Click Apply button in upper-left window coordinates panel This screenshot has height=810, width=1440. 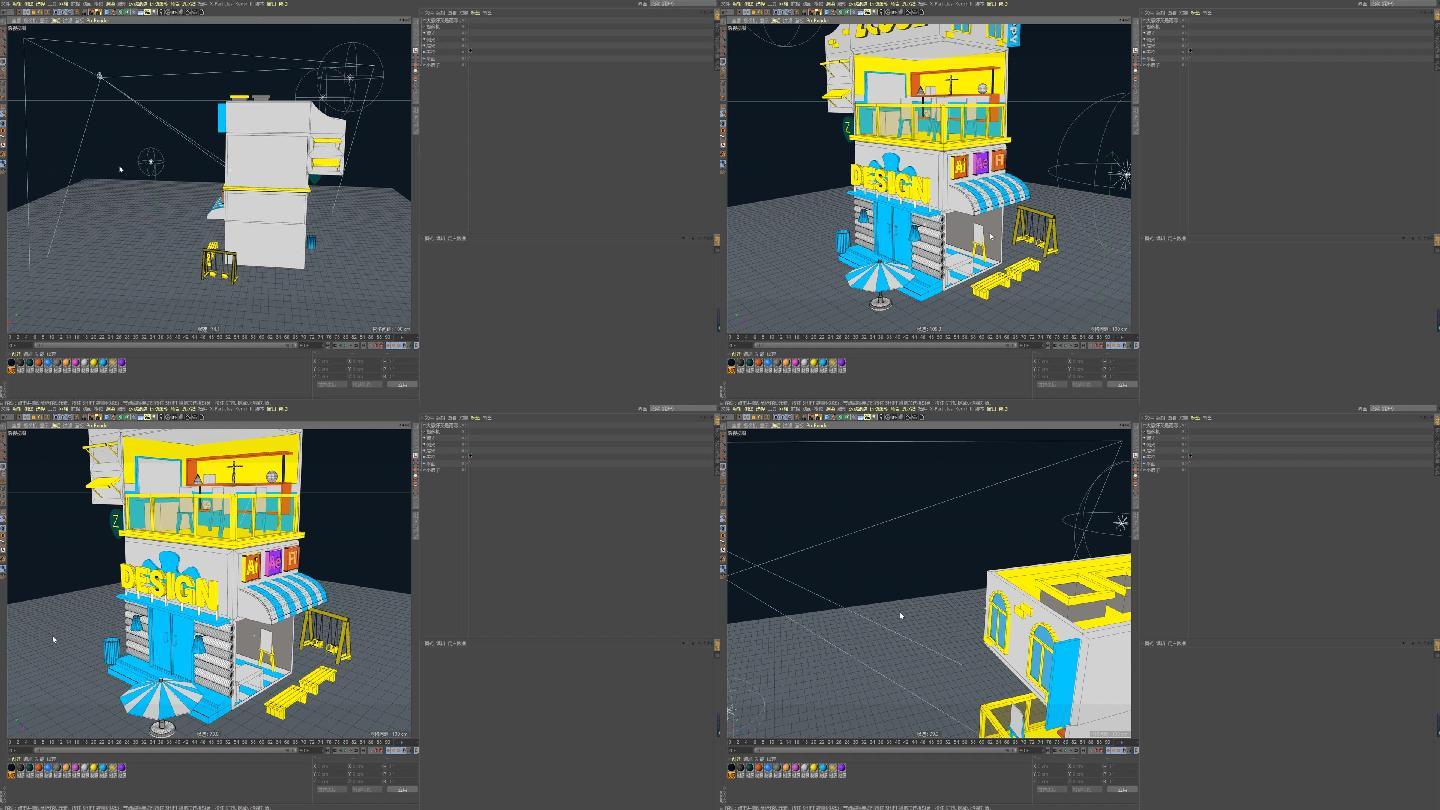tap(402, 384)
